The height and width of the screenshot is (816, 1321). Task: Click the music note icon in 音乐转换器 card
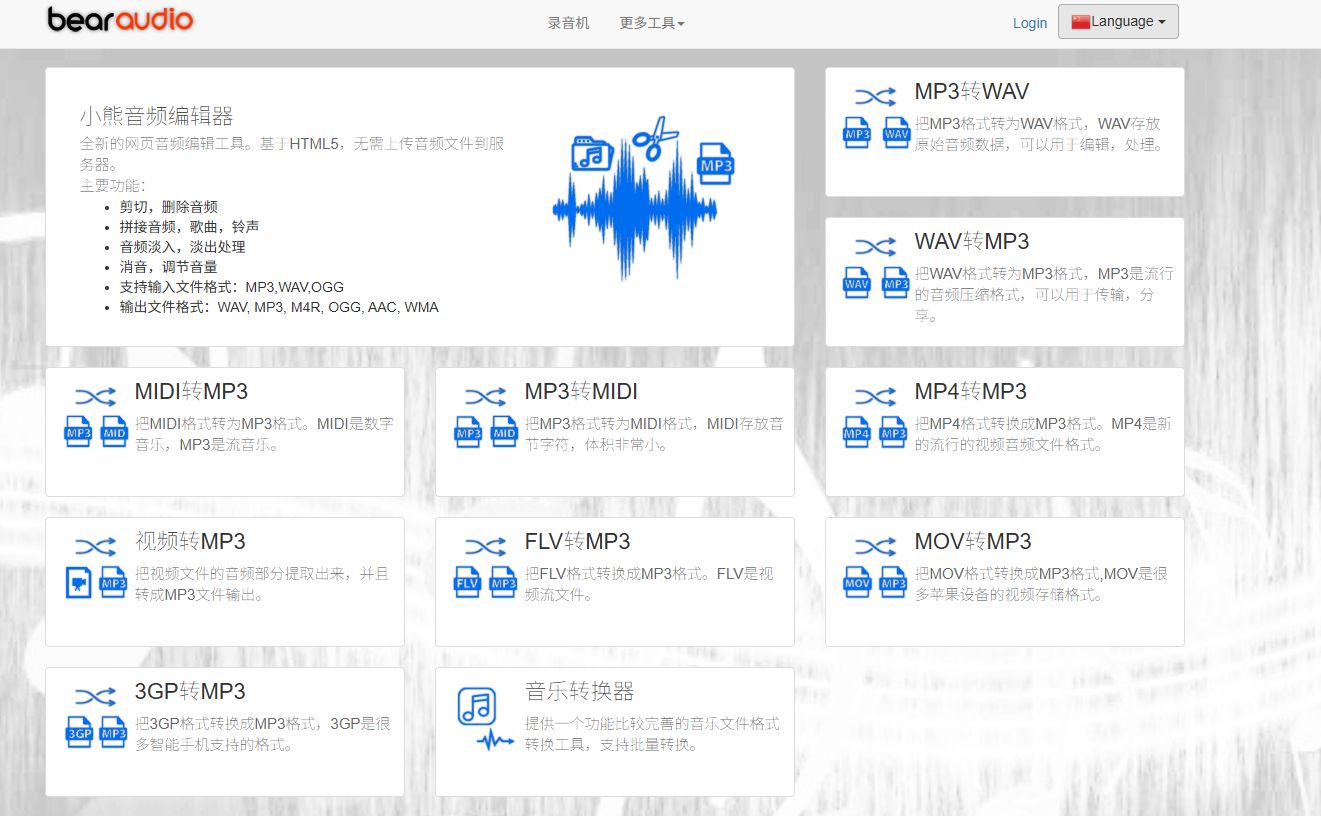click(x=477, y=706)
